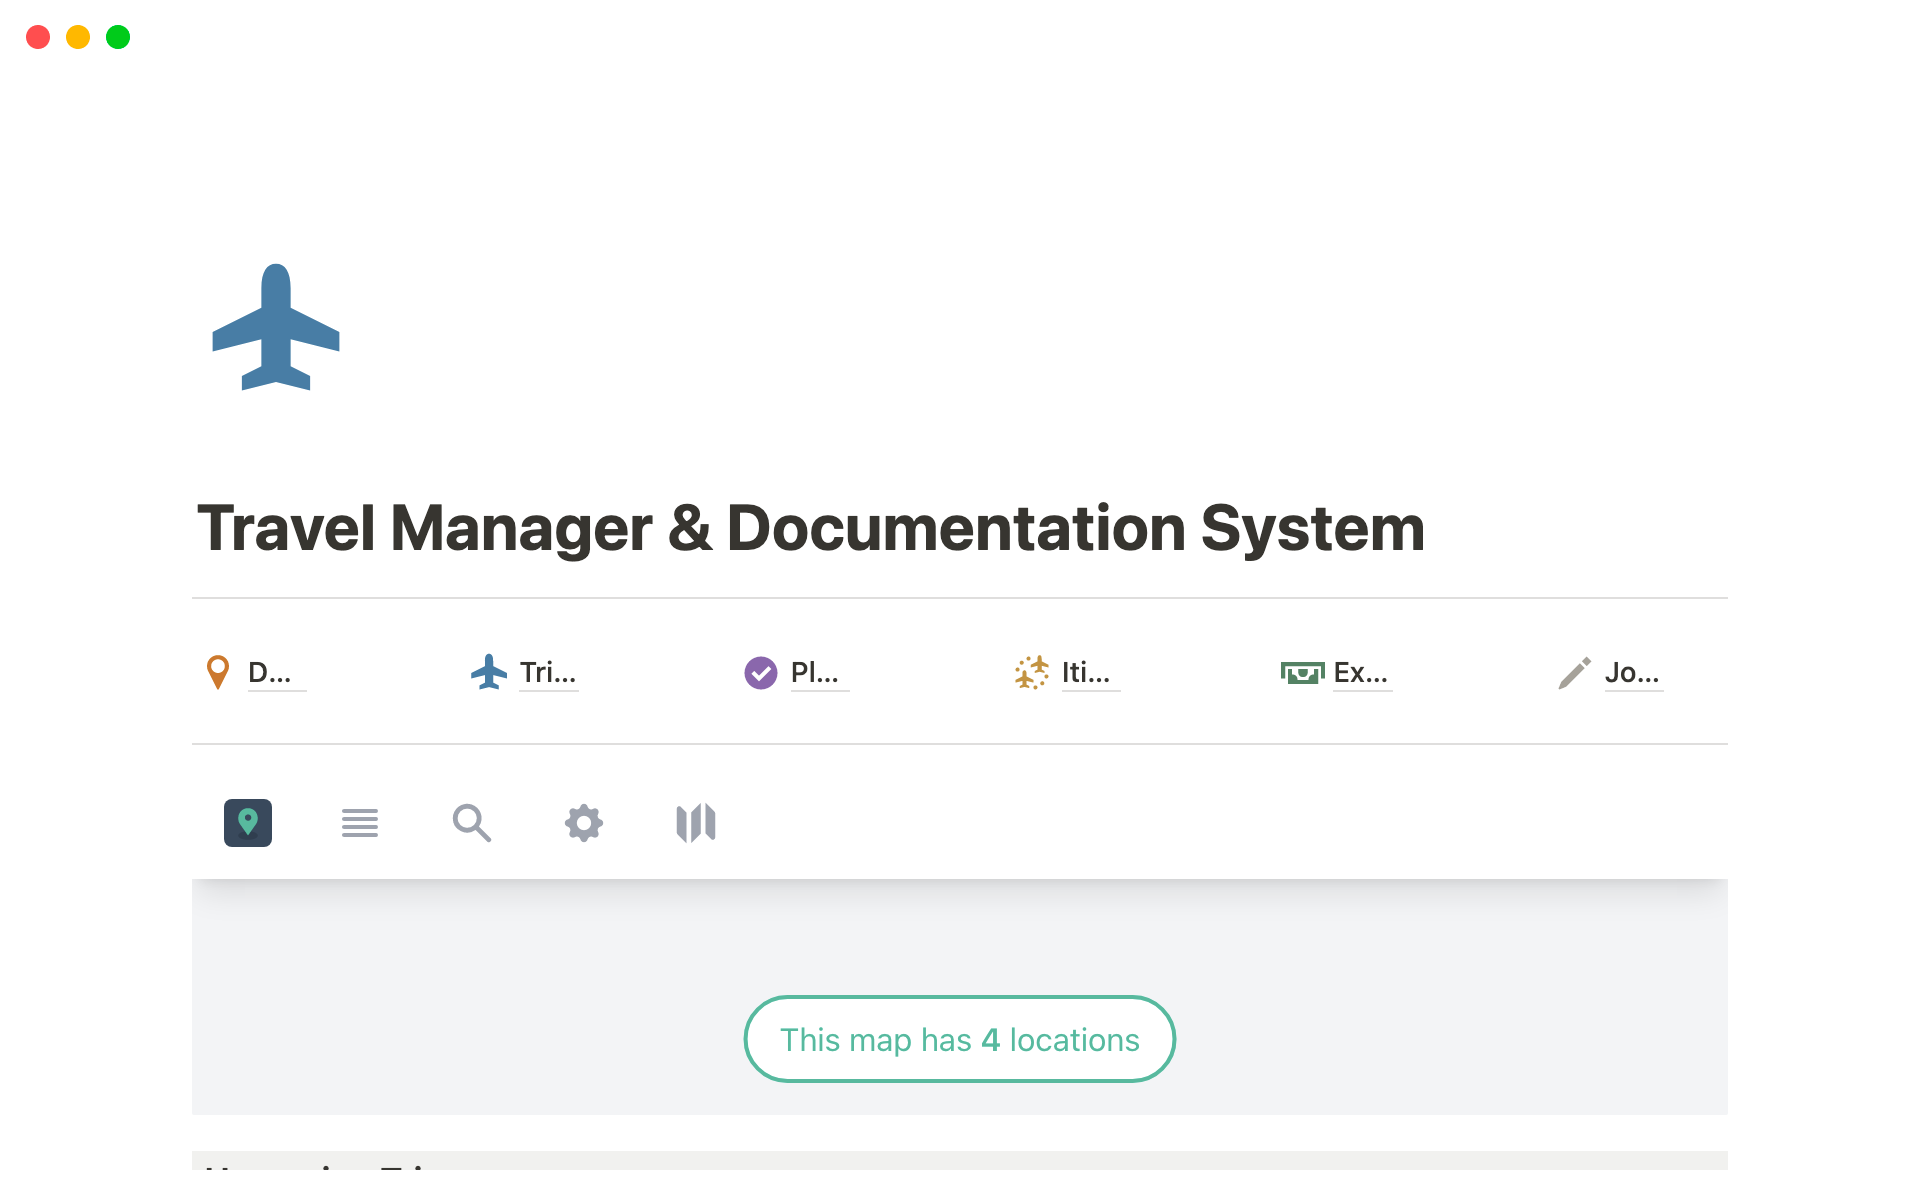Click 'This map has 4 locations' button

960,1039
